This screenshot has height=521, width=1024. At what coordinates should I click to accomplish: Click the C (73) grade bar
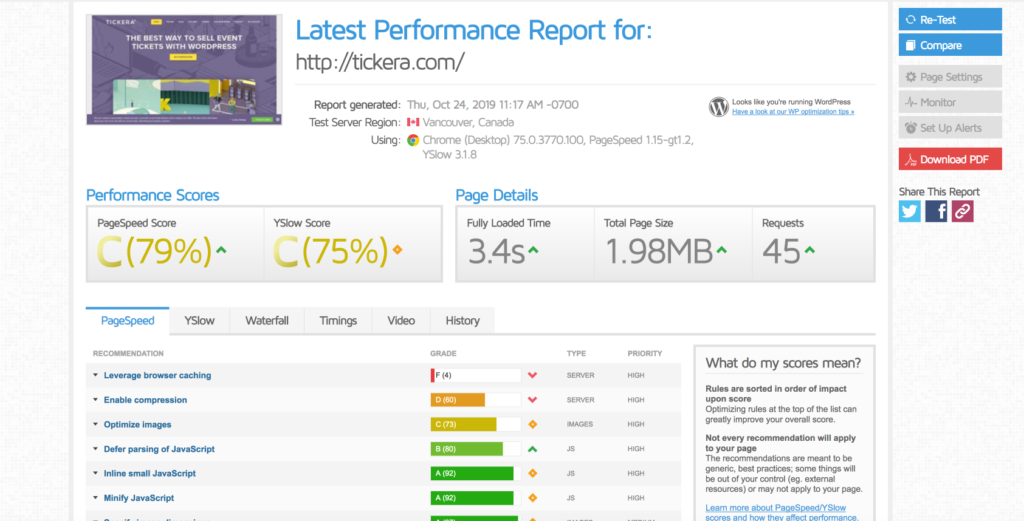(x=475, y=424)
